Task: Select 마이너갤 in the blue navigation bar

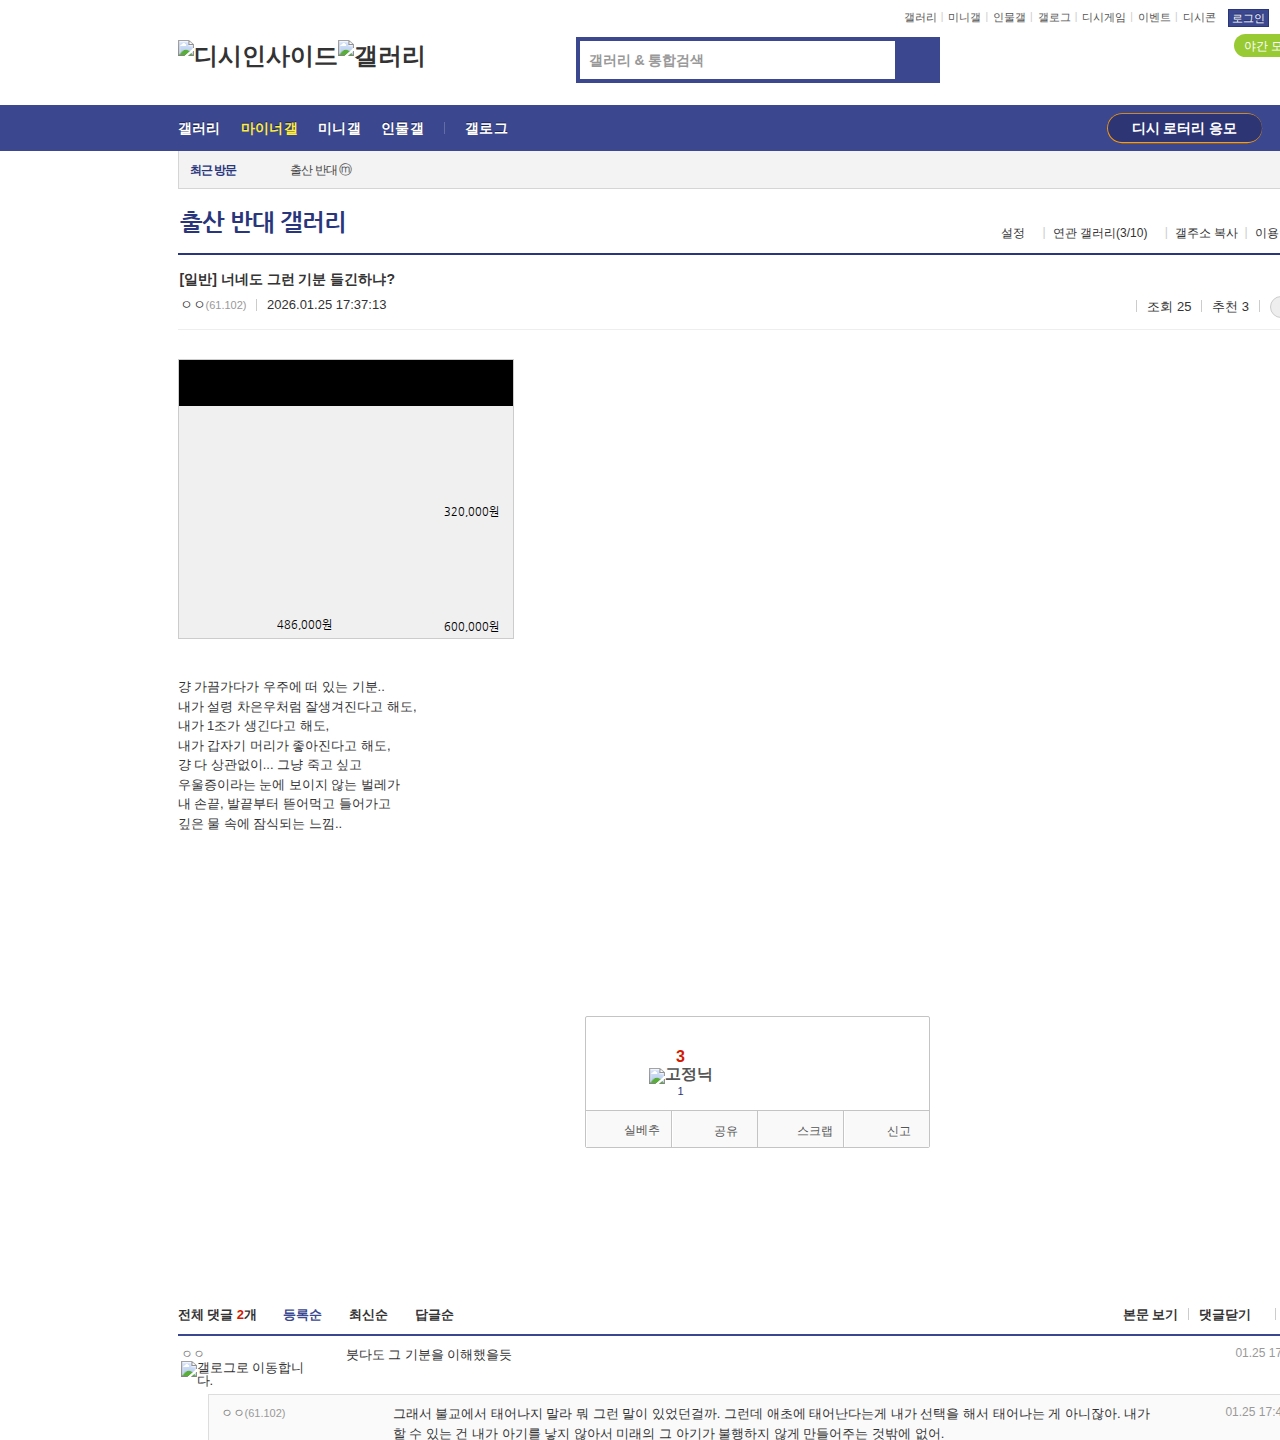Action: (x=269, y=128)
